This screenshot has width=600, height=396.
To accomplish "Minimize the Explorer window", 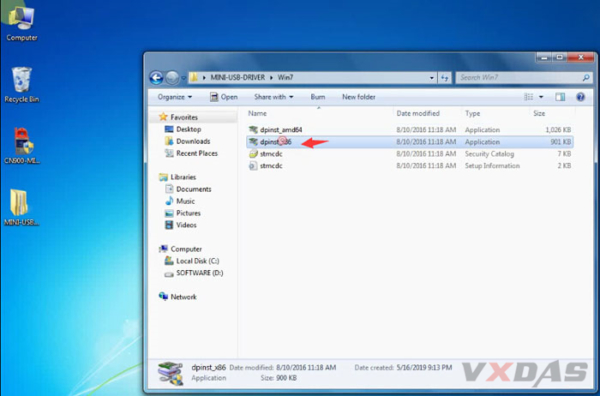I will 544,58.
